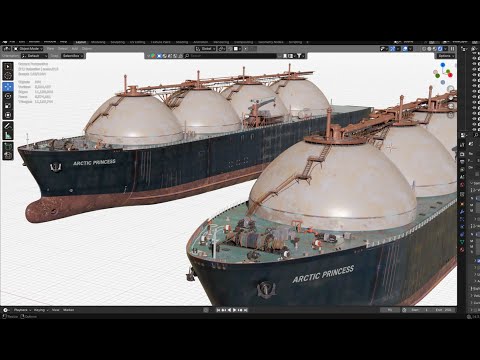The image size is (480, 360).
Task: Toggle proportional editing in header
Action: 247,49
